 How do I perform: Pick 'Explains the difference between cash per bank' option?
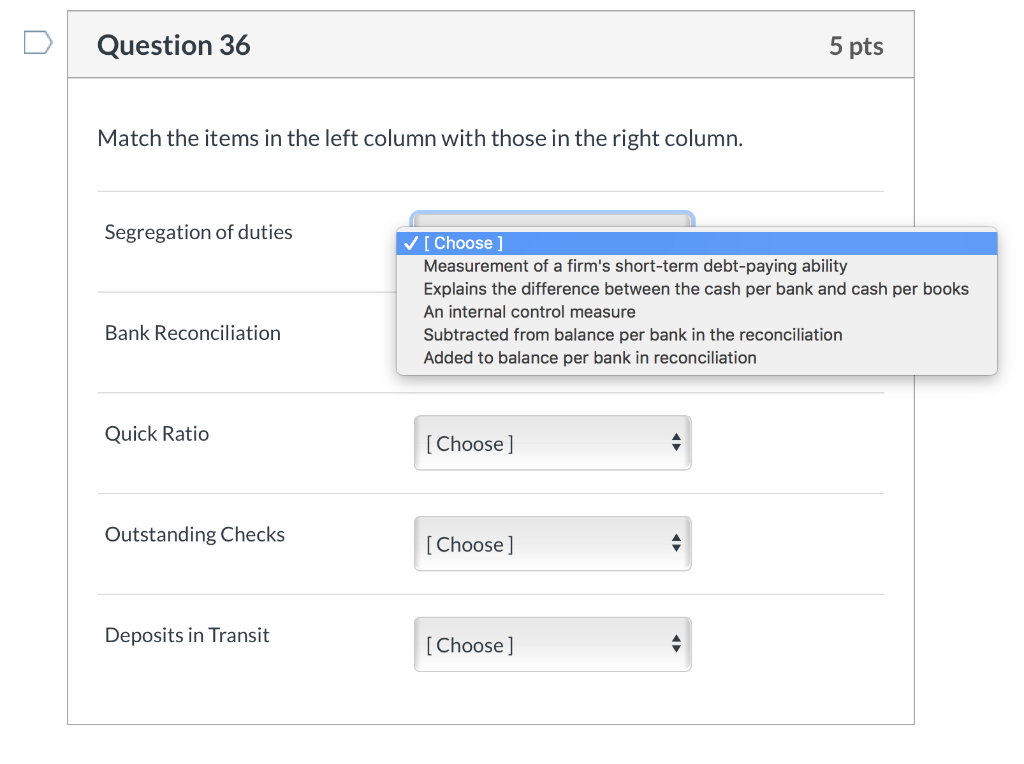[696, 289]
